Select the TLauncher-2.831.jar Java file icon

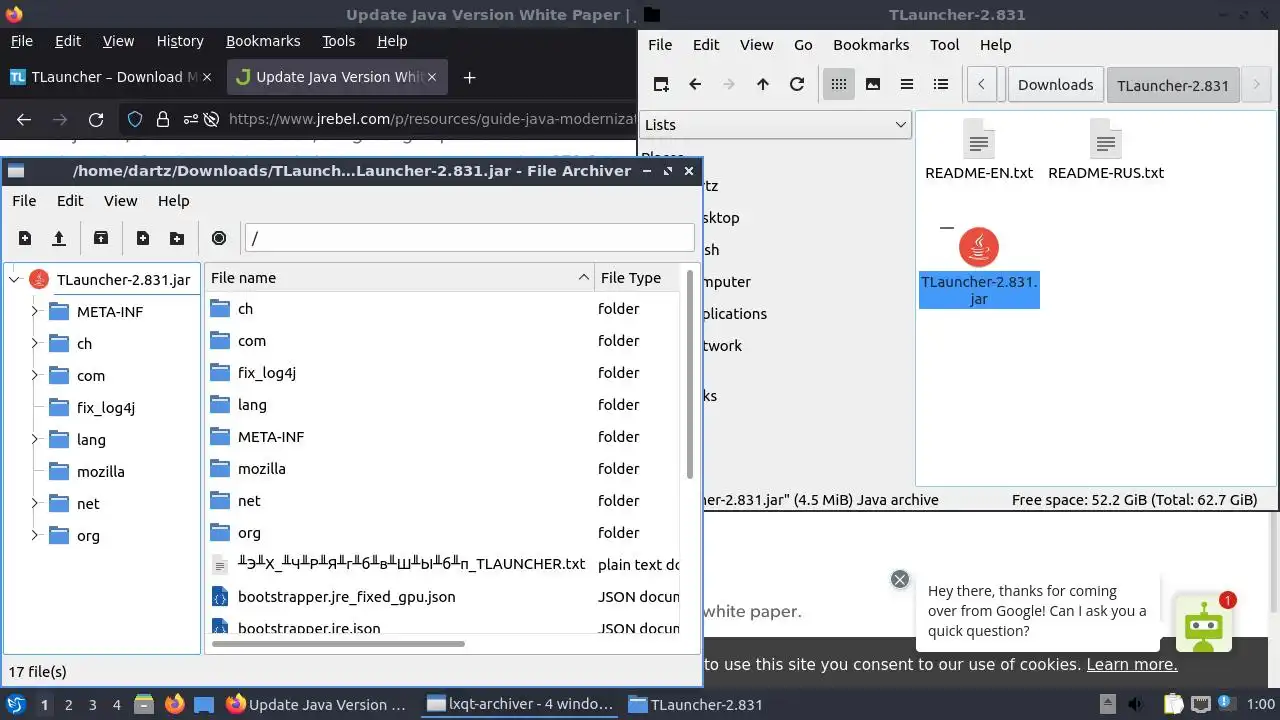[x=979, y=247]
